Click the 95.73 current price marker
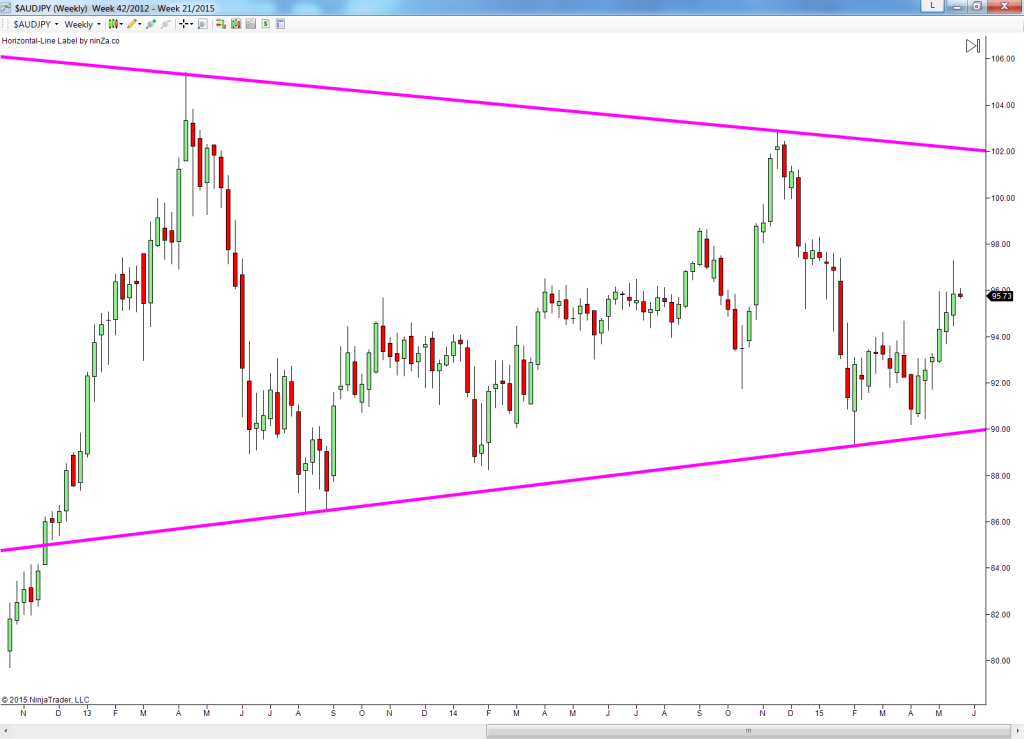 (1000, 296)
